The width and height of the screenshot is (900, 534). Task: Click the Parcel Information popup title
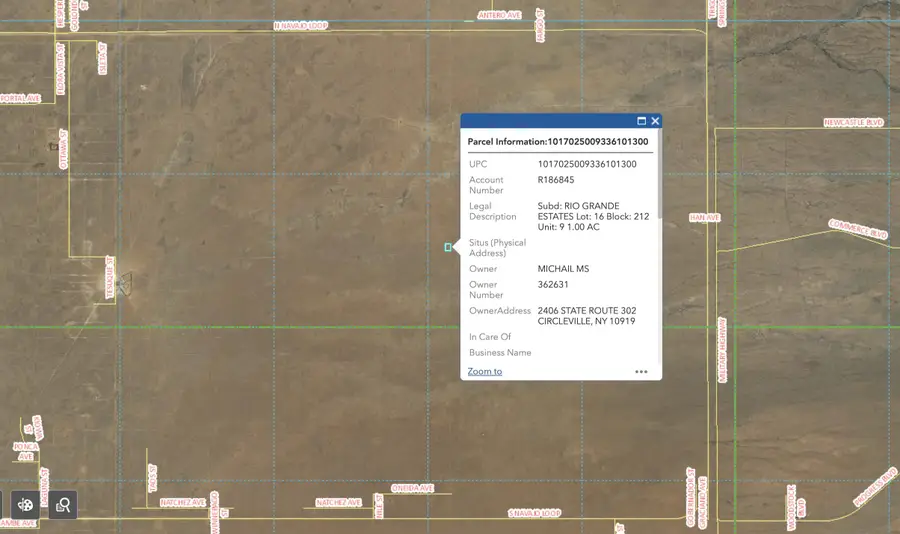pos(558,142)
